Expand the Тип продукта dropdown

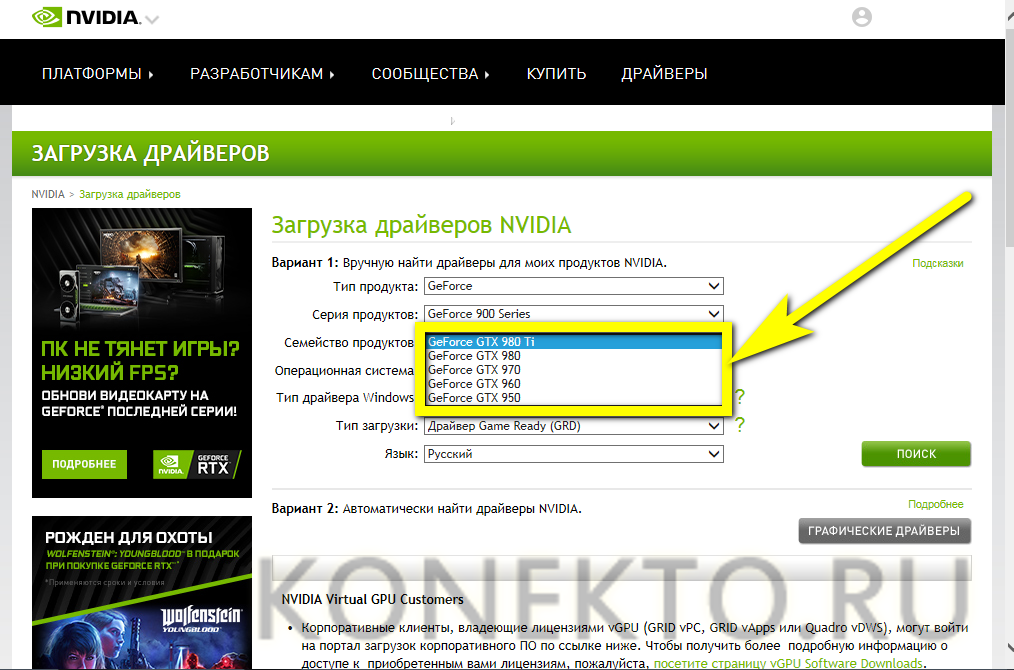[573, 286]
